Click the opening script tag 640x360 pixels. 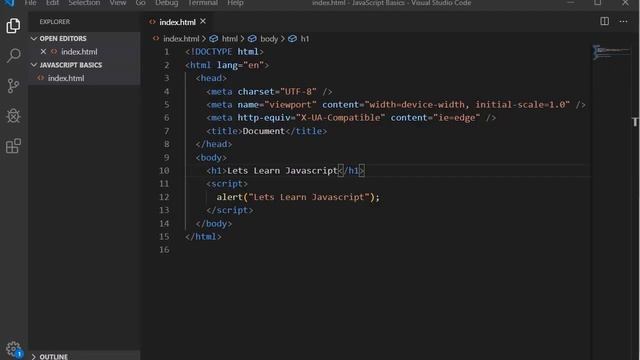(x=227, y=184)
